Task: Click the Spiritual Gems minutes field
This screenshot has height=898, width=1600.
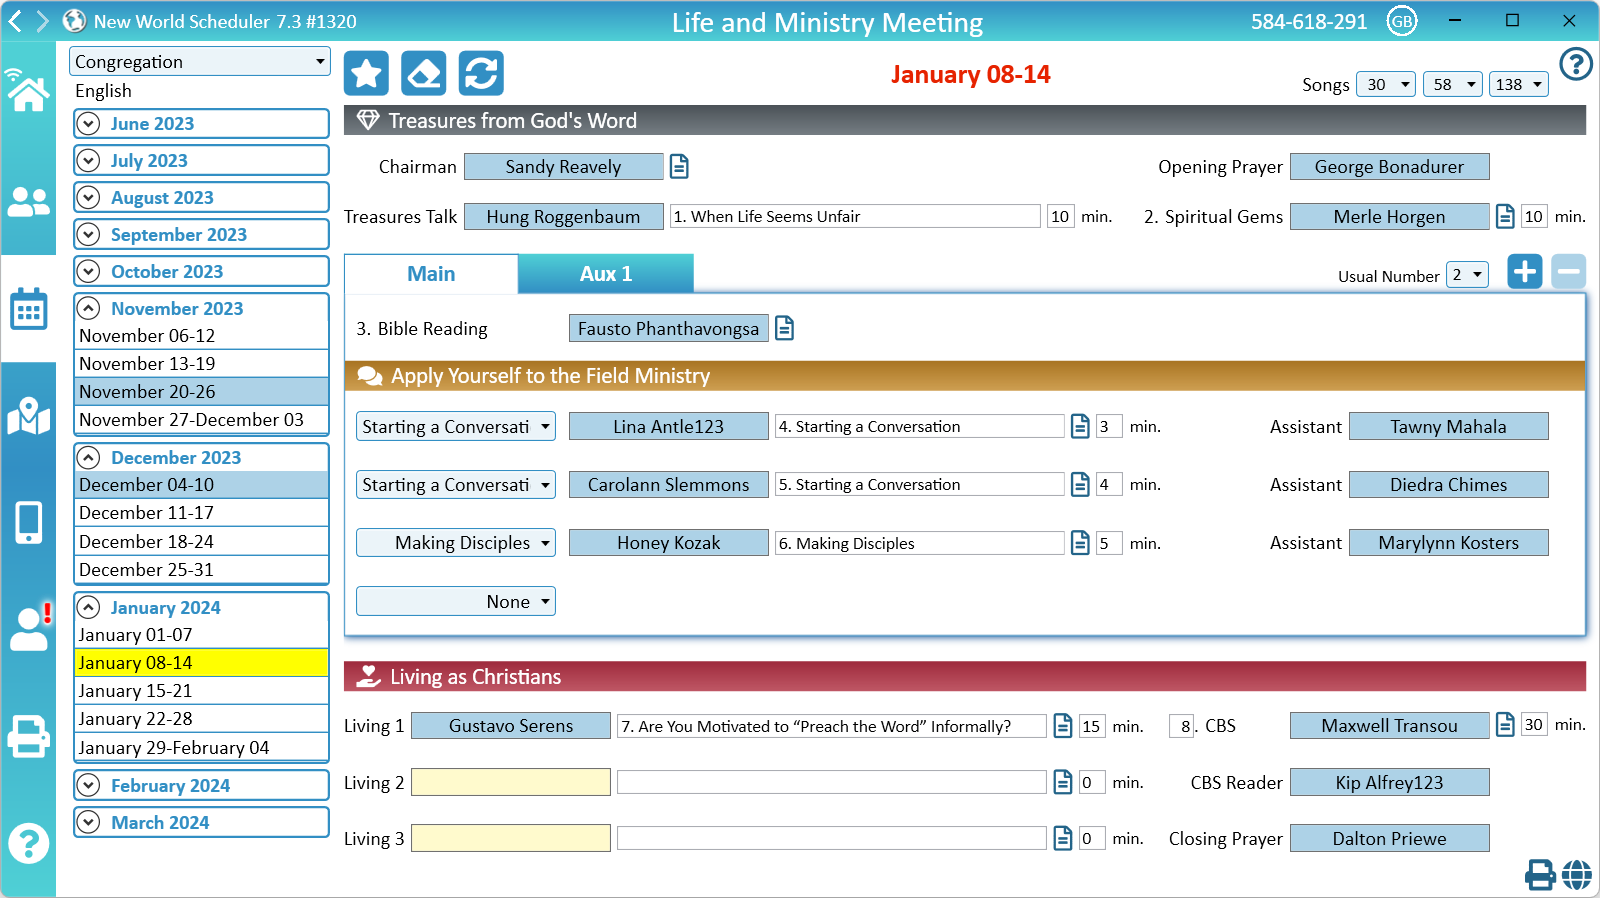Action: coord(1535,216)
